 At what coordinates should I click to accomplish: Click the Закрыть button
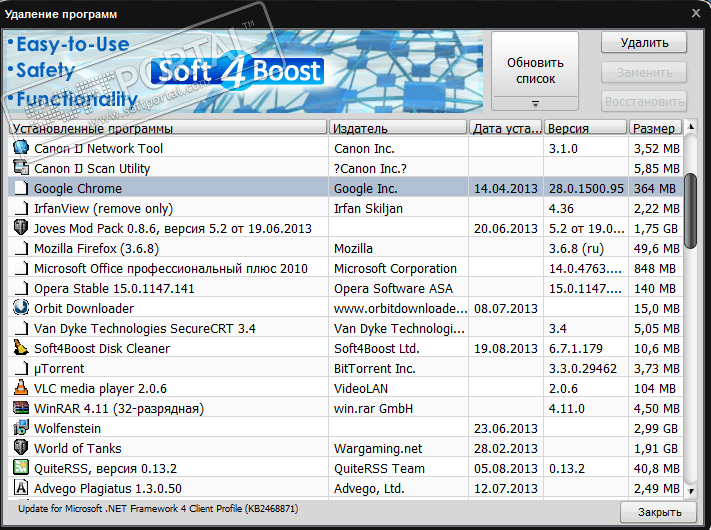(x=659, y=512)
